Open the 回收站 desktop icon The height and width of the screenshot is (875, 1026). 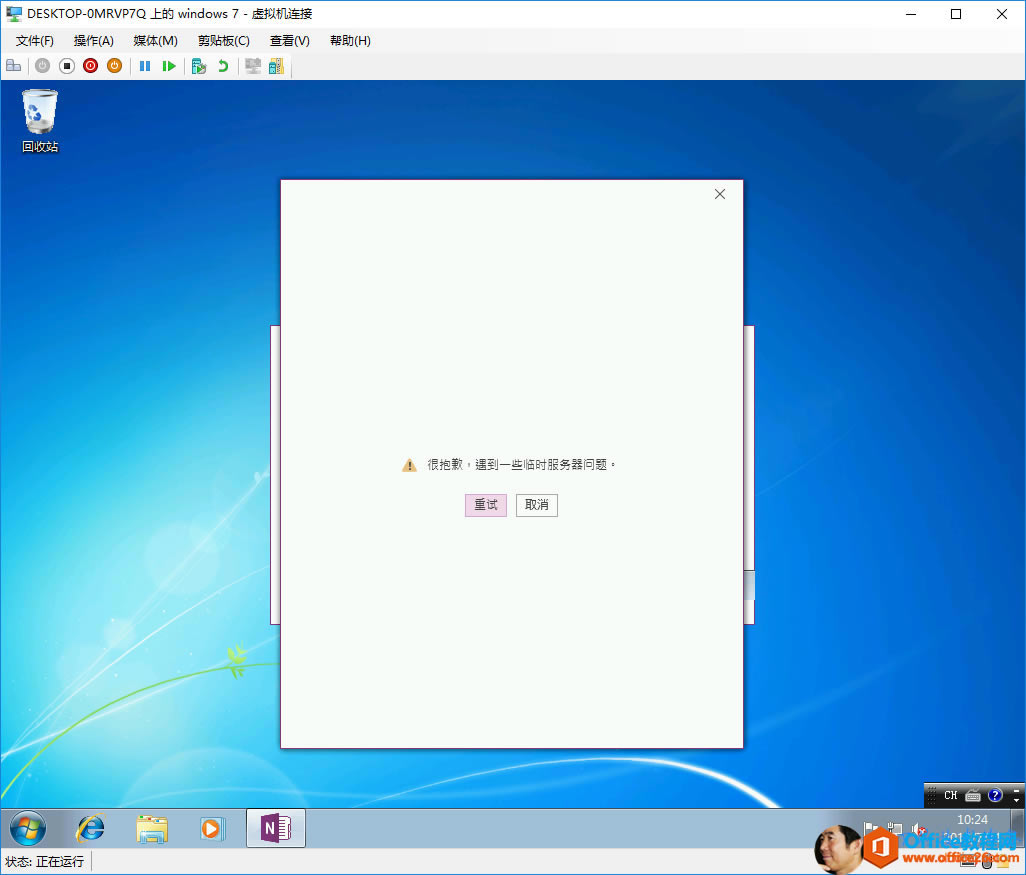[x=38, y=115]
